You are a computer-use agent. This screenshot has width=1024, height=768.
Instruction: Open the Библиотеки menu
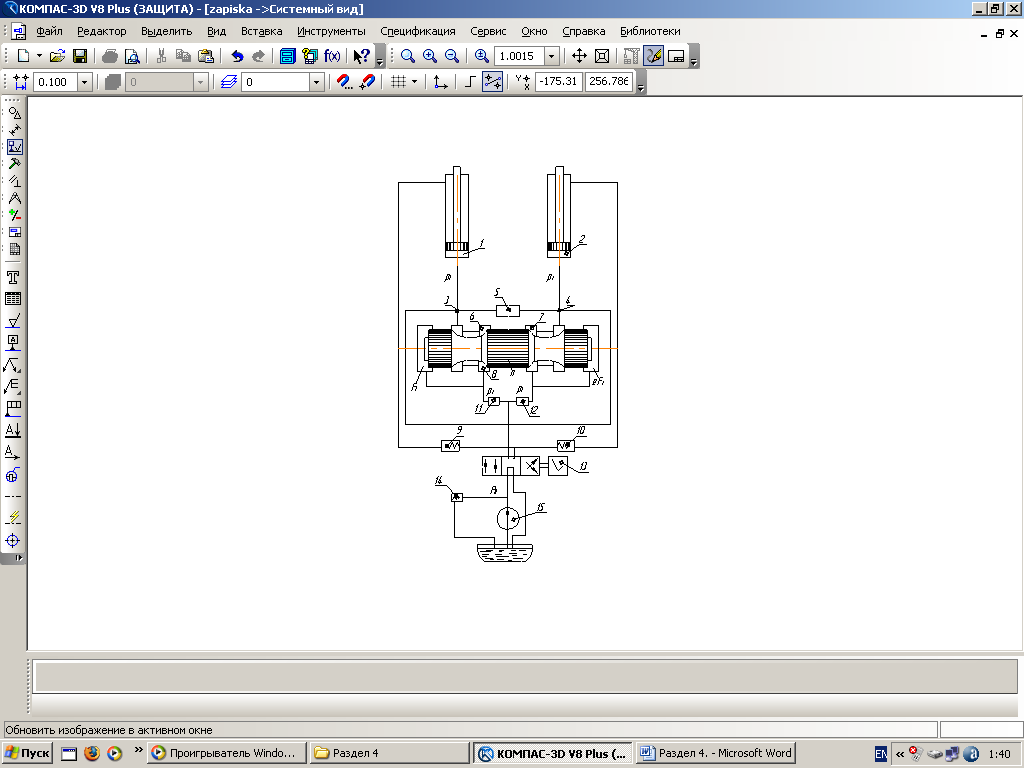click(650, 31)
